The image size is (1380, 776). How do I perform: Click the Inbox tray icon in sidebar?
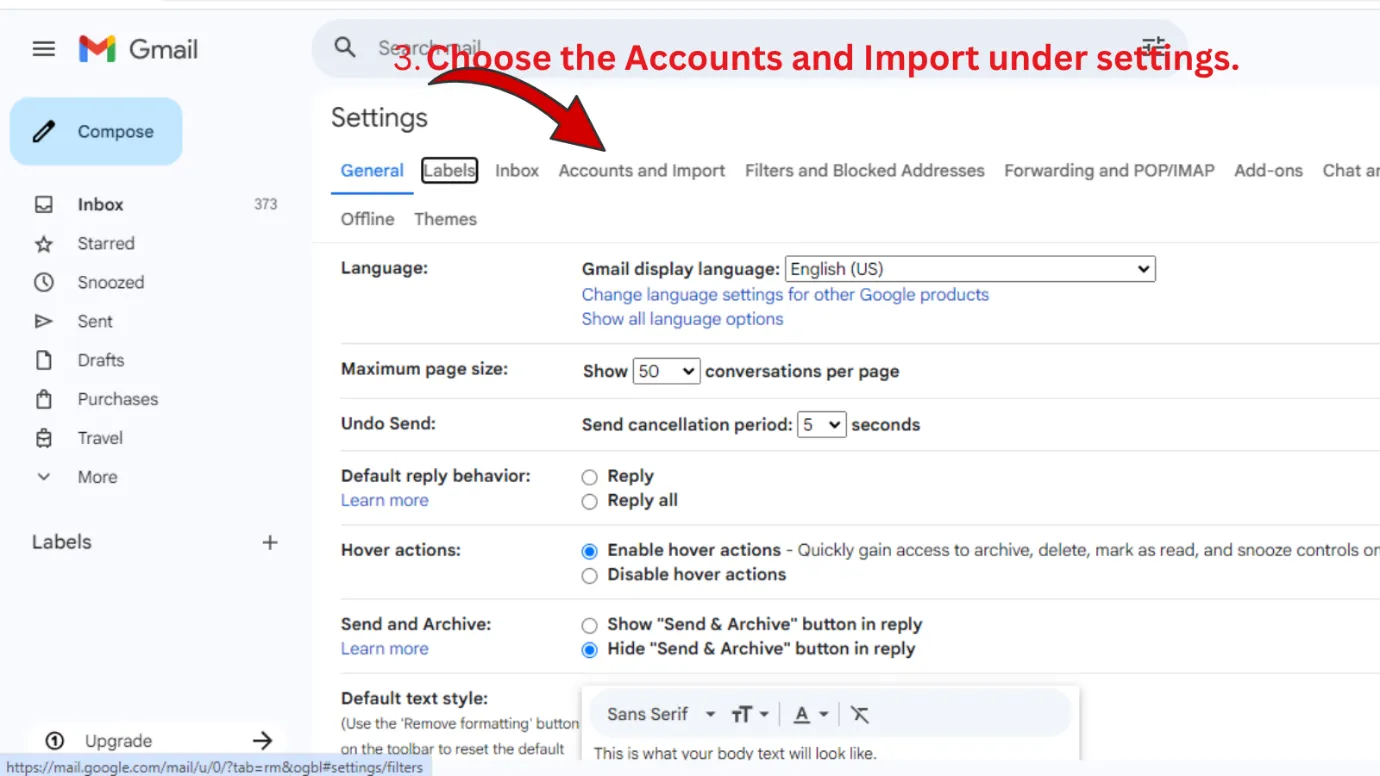[44, 204]
